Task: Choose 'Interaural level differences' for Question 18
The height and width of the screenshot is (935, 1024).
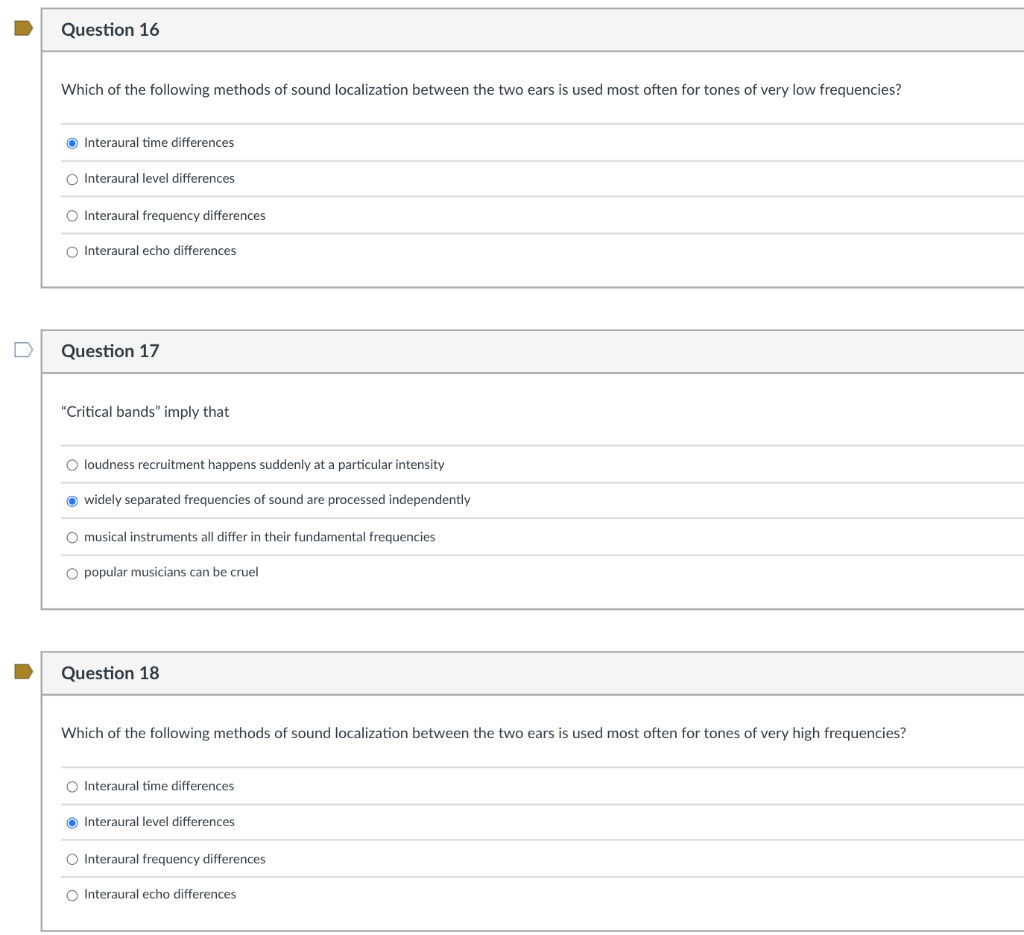Action: pyautogui.click(x=72, y=822)
